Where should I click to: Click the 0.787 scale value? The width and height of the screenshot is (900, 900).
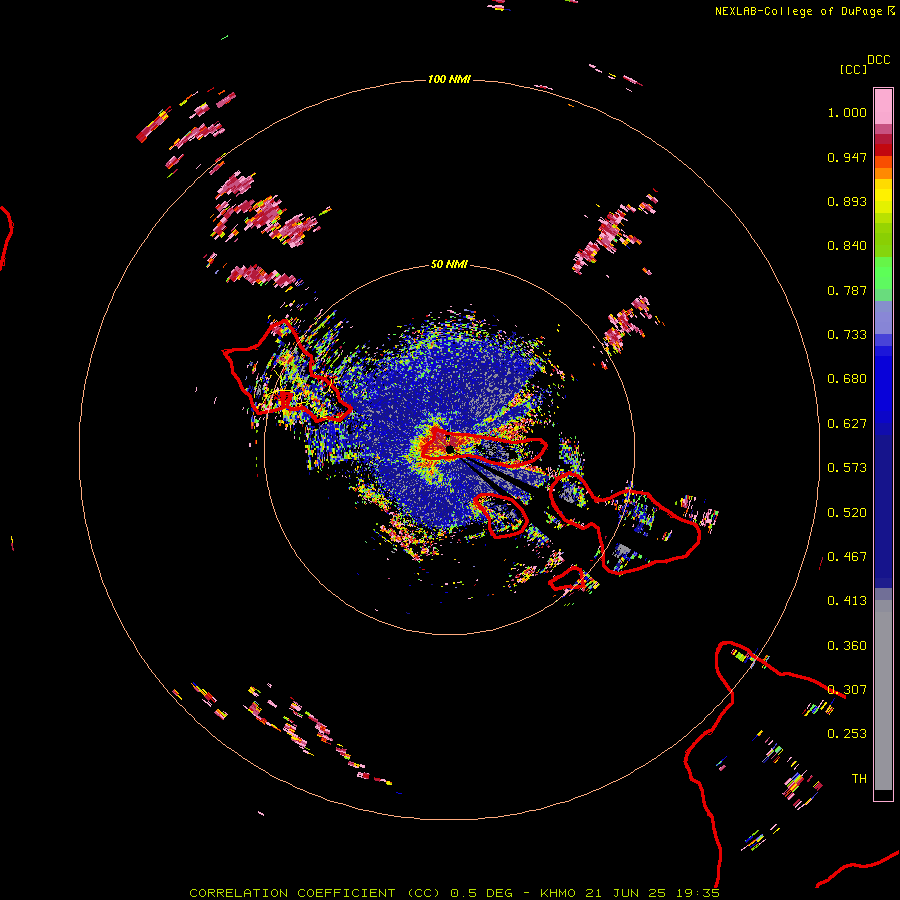click(847, 290)
